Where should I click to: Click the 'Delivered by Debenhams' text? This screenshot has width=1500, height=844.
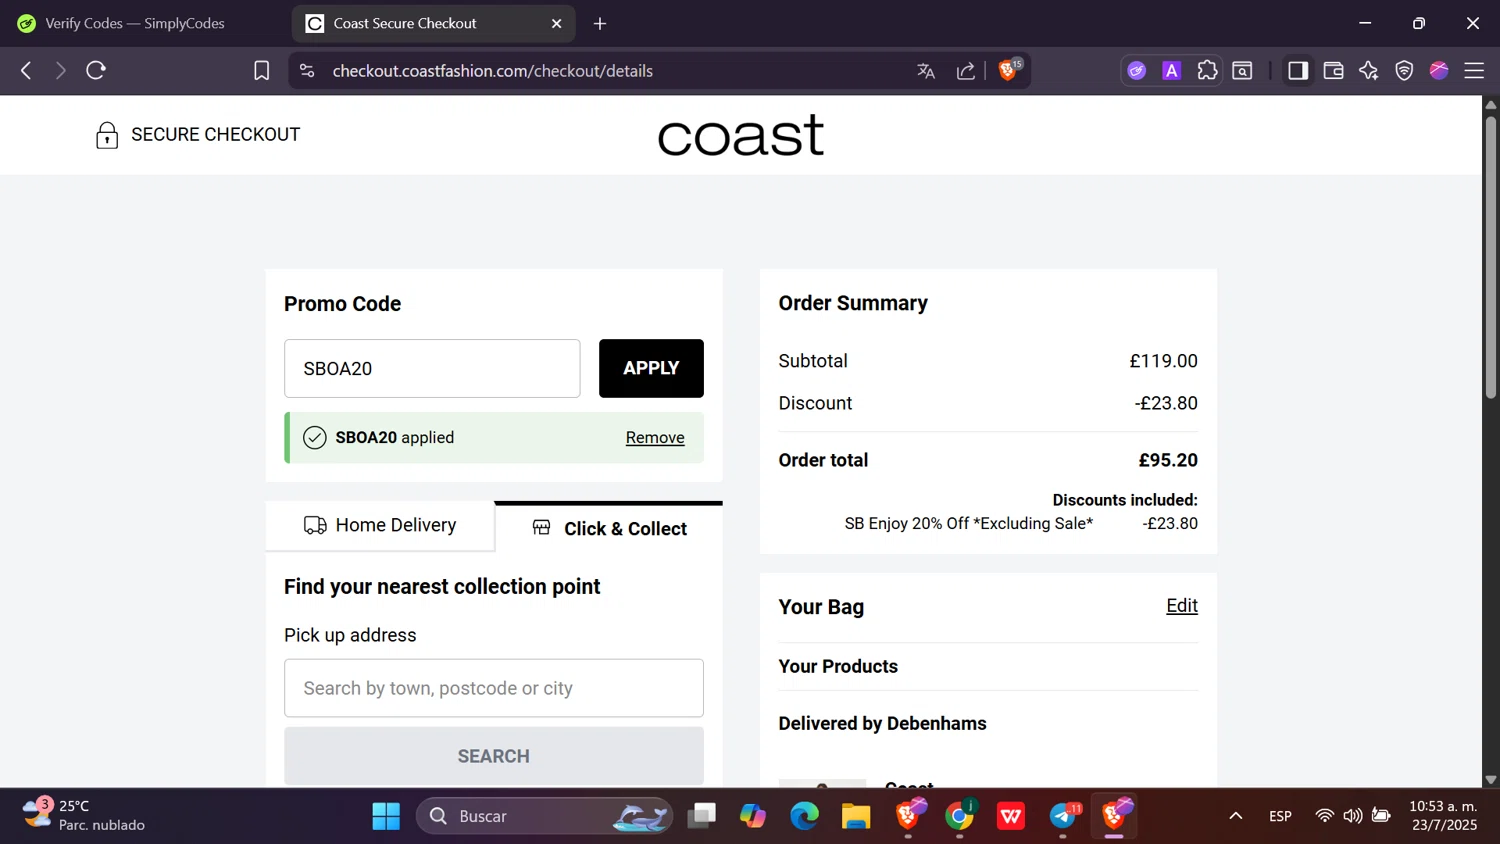click(883, 723)
